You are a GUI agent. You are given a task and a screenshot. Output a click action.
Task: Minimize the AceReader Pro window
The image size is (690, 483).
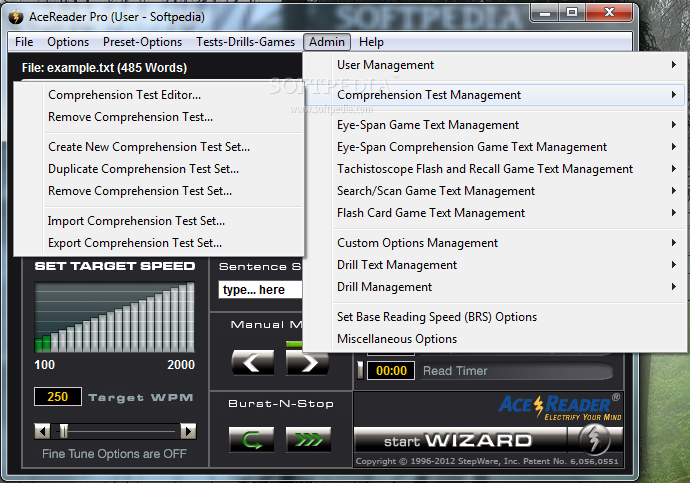(x=545, y=13)
